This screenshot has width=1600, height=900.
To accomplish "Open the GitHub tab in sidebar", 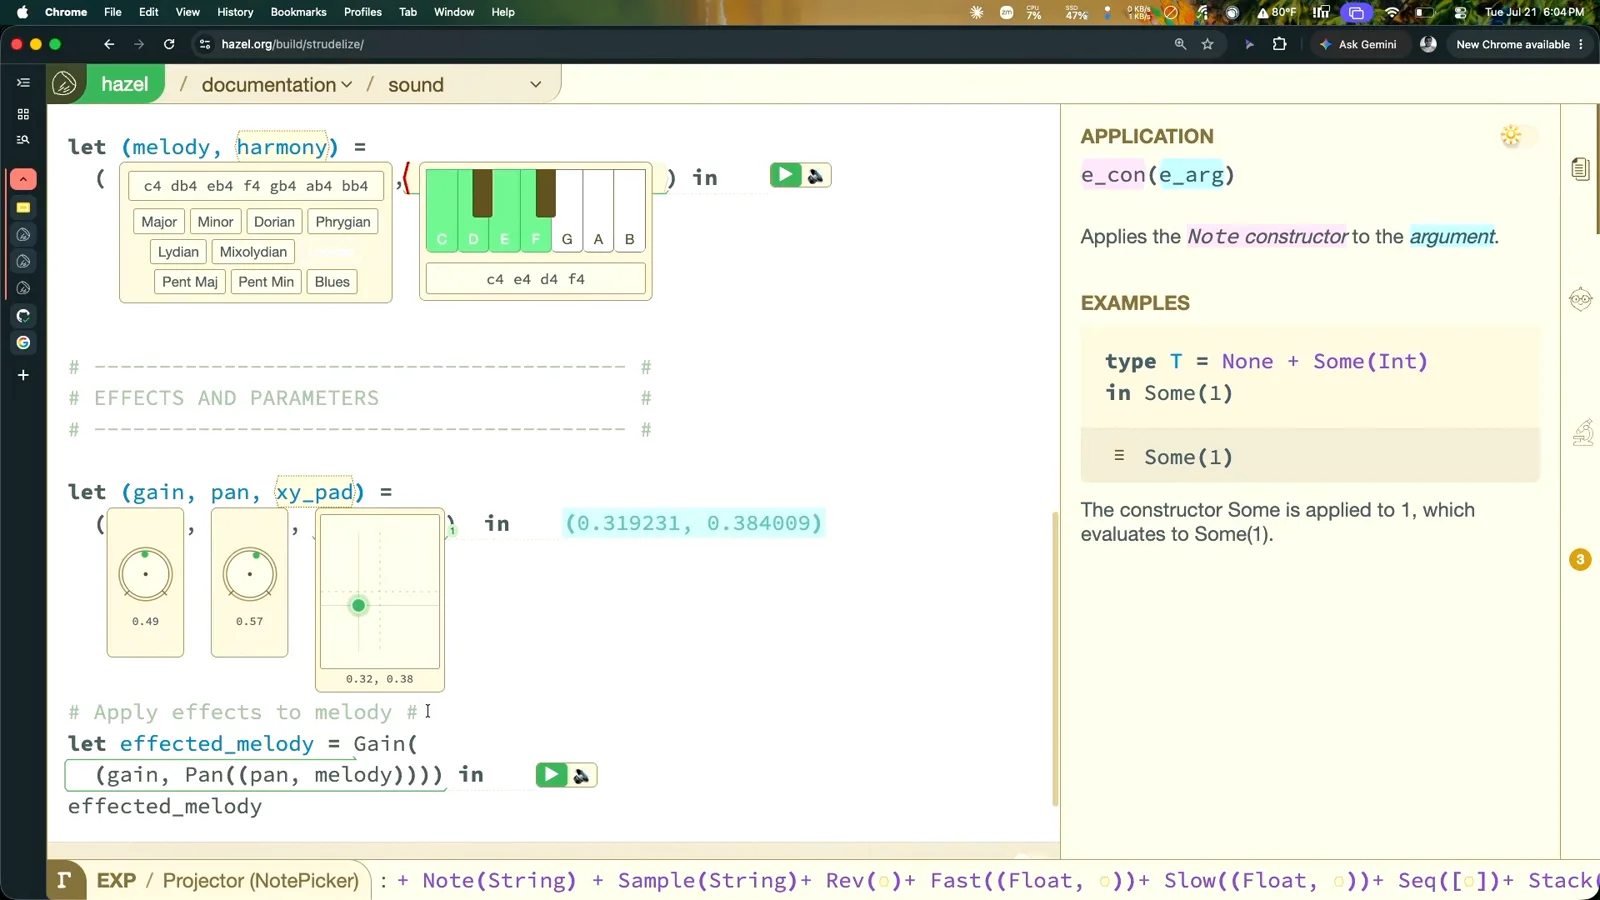I will 23,315.
